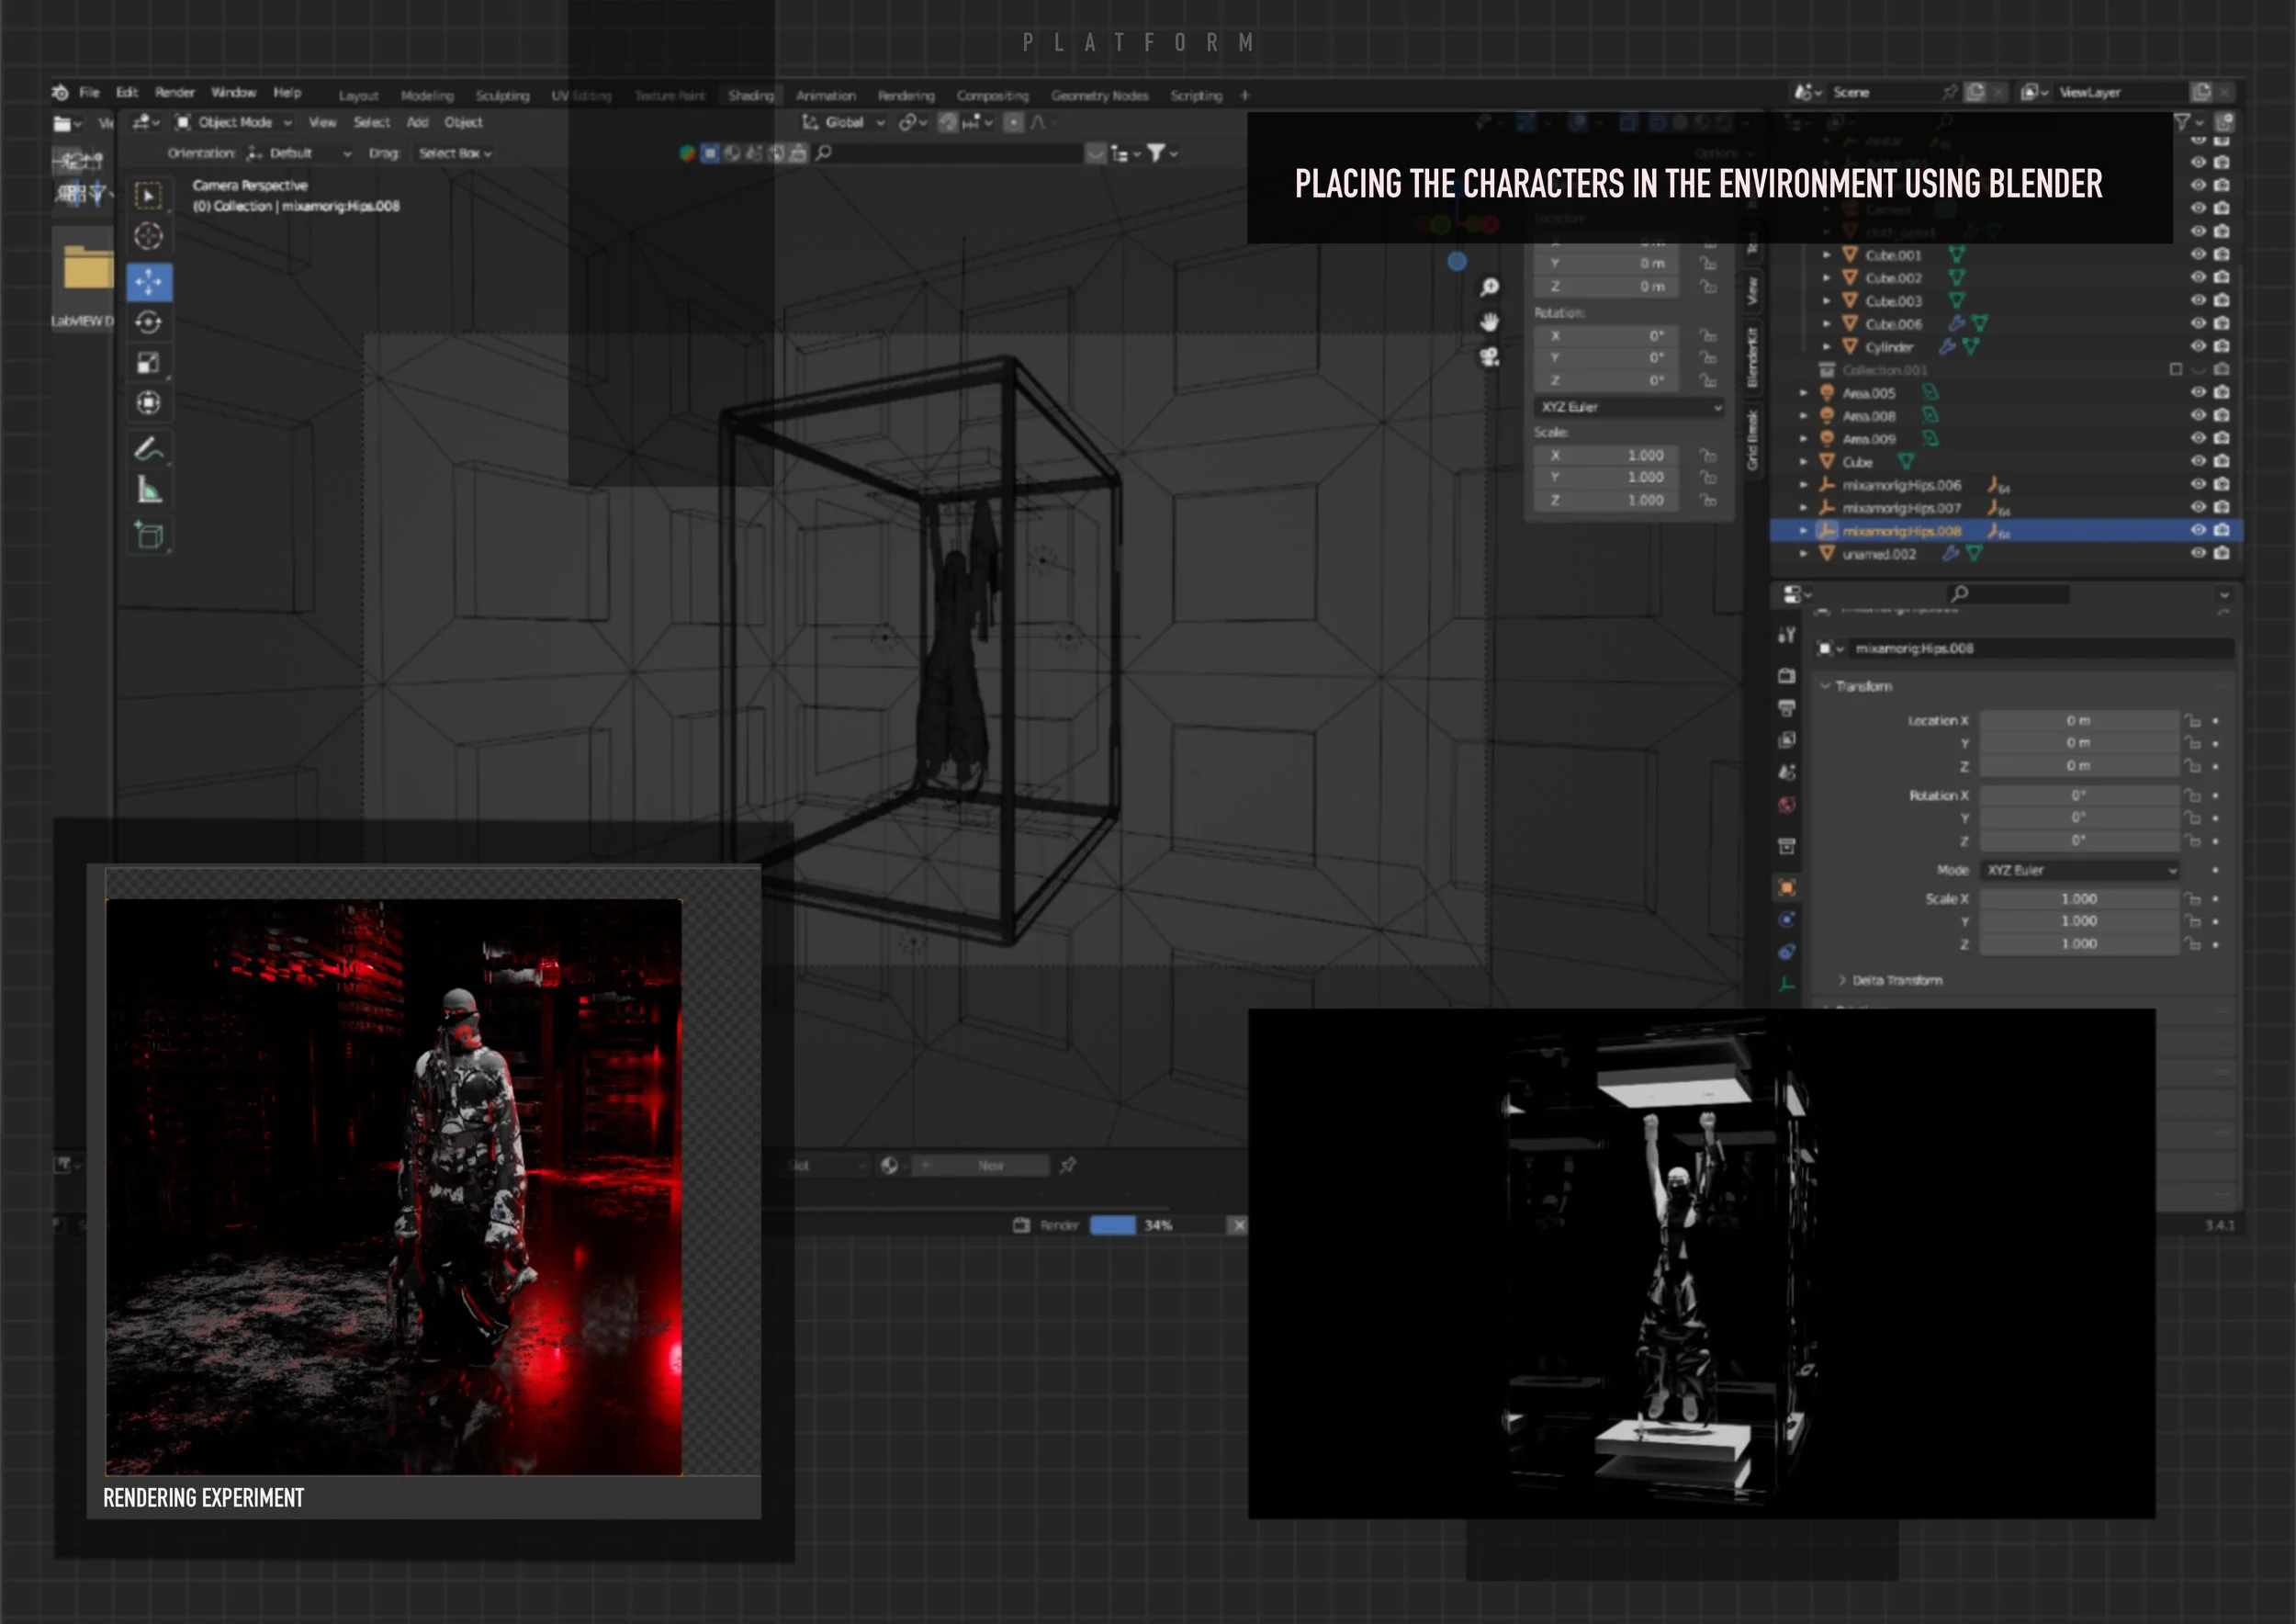Click the camera view icon in viewport
Image resolution: width=2296 pixels, height=1624 pixels.
point(1490,357)
